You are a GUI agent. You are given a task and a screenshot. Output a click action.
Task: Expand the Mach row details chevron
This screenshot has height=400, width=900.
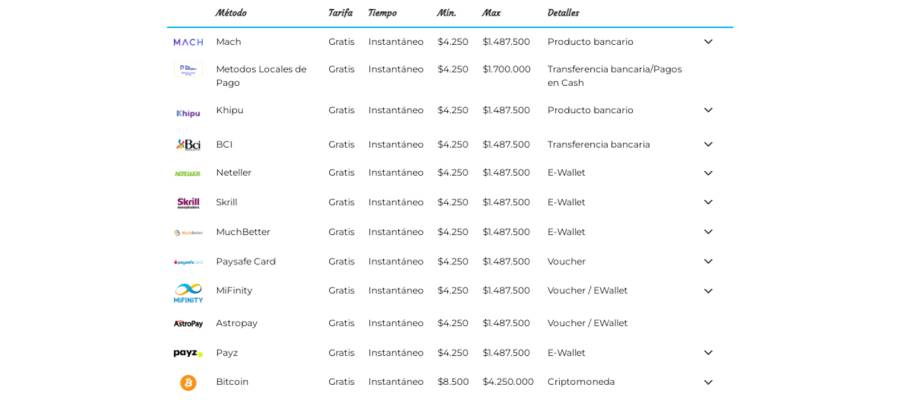pos(708,42)
